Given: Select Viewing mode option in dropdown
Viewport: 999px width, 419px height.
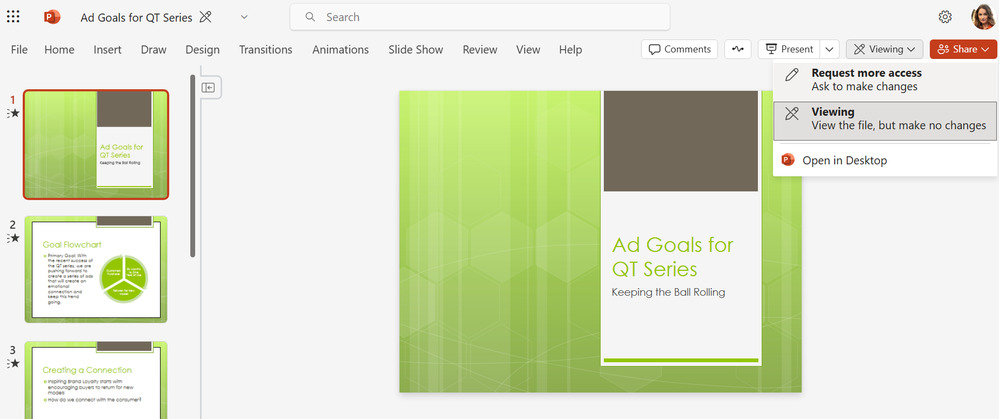Looking at the screenshot, I should (885, 119).
